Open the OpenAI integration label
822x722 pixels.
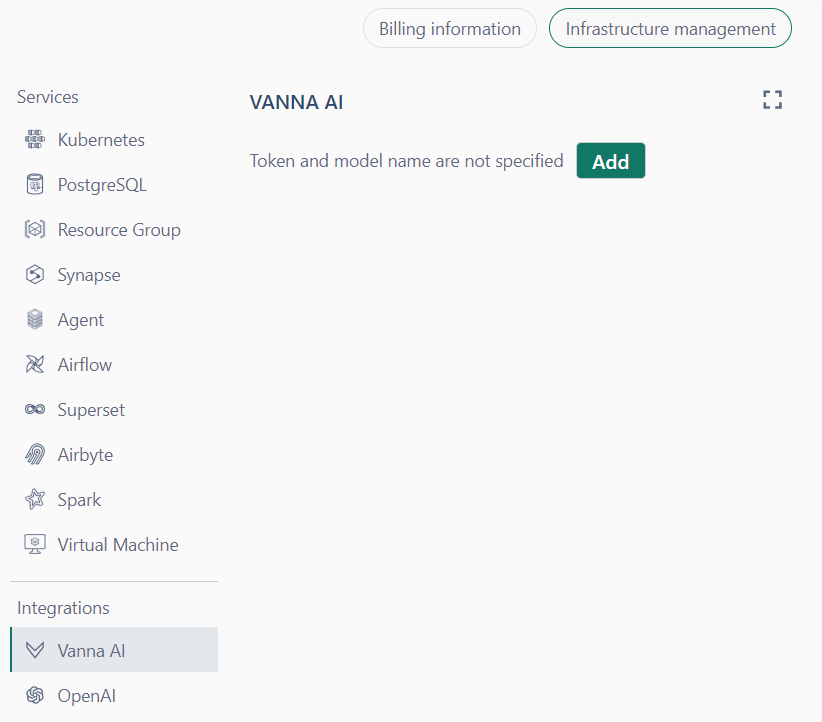pyautogui.click(x=86, y=696)
